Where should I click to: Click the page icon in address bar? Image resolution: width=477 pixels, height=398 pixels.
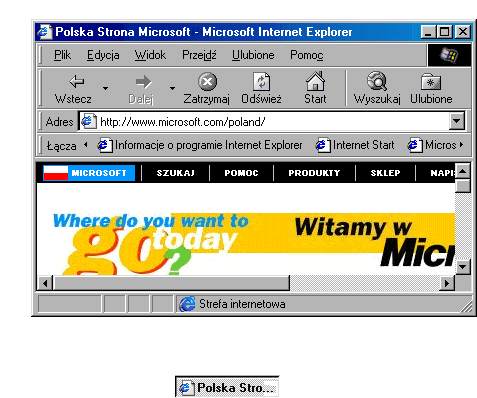point(88,121)
